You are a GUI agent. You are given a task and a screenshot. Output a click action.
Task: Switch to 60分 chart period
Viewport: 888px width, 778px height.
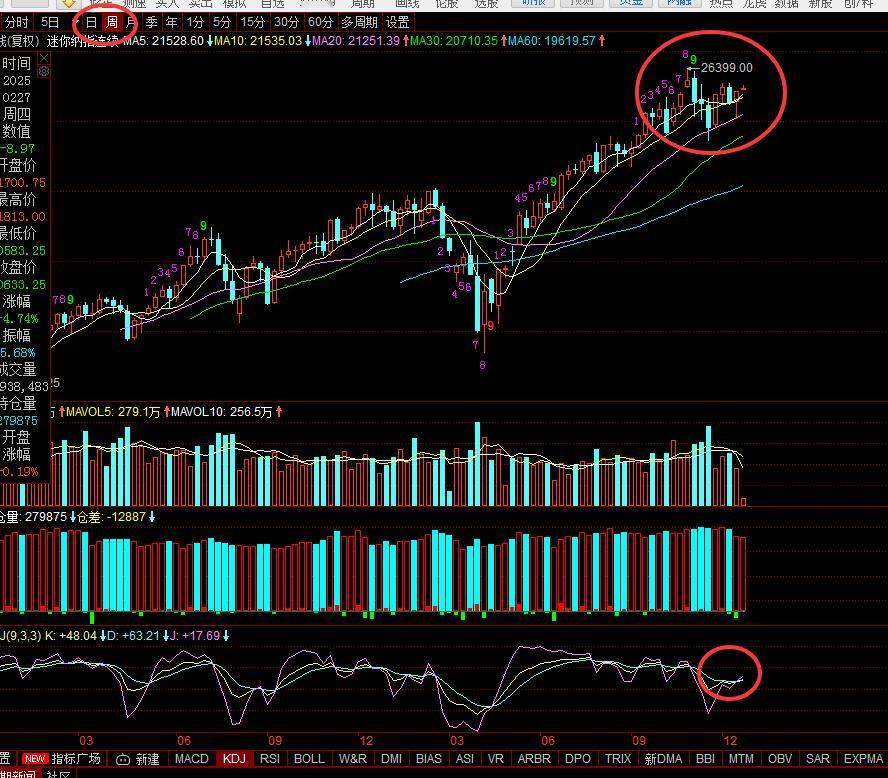320,23
